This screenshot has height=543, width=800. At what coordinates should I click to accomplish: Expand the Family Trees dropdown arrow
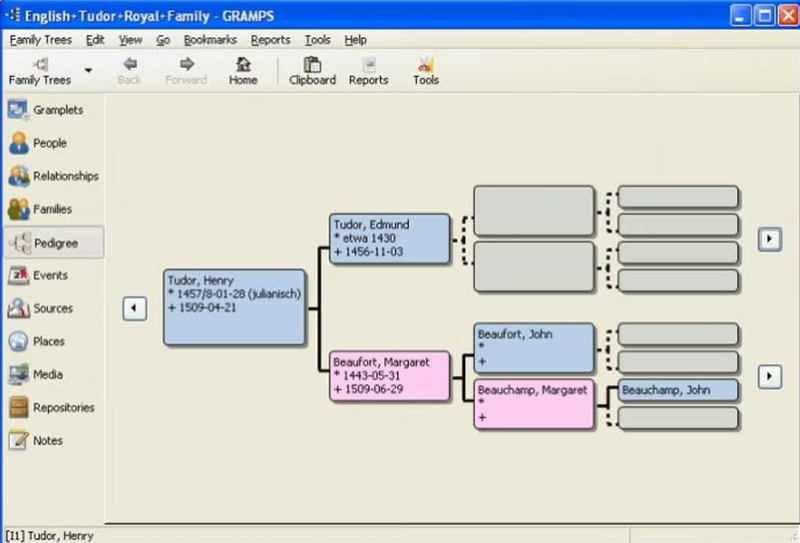click(x=88, y=70)
